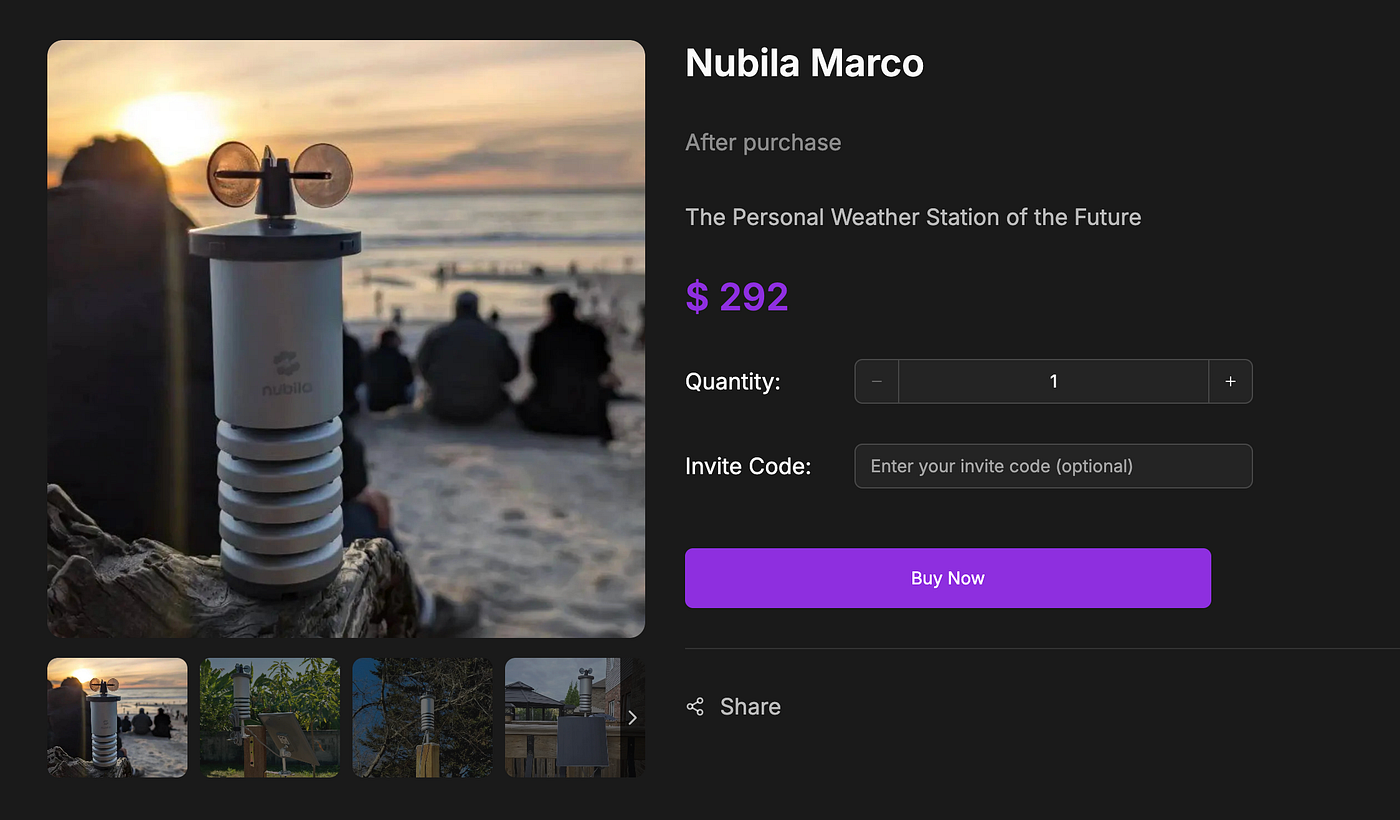Click inside the invite code field
1400x820 pixels.
coord(1053,466)
